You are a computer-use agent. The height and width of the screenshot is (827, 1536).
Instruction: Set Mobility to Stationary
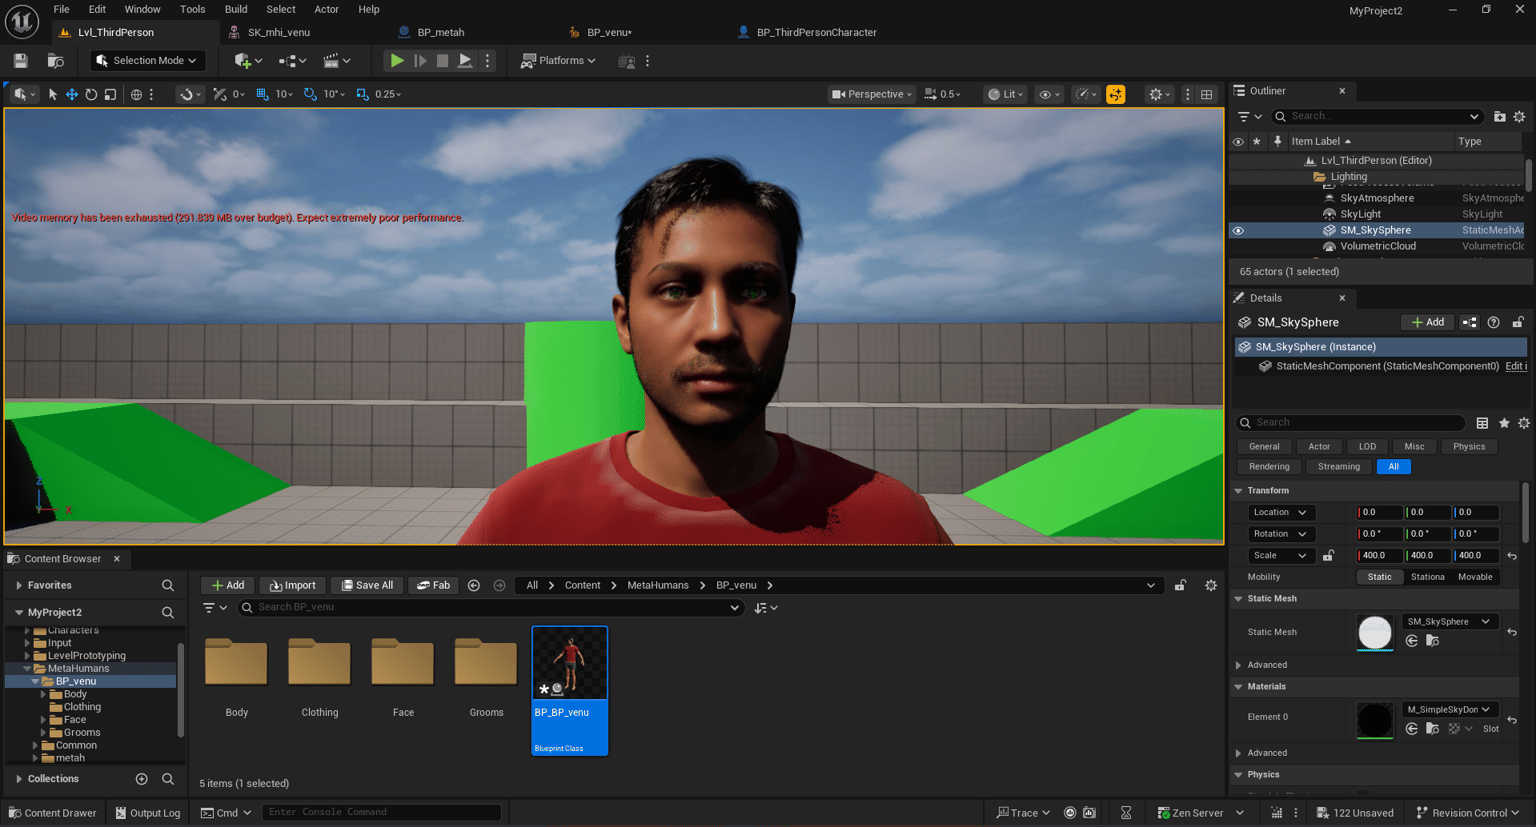1427,577
